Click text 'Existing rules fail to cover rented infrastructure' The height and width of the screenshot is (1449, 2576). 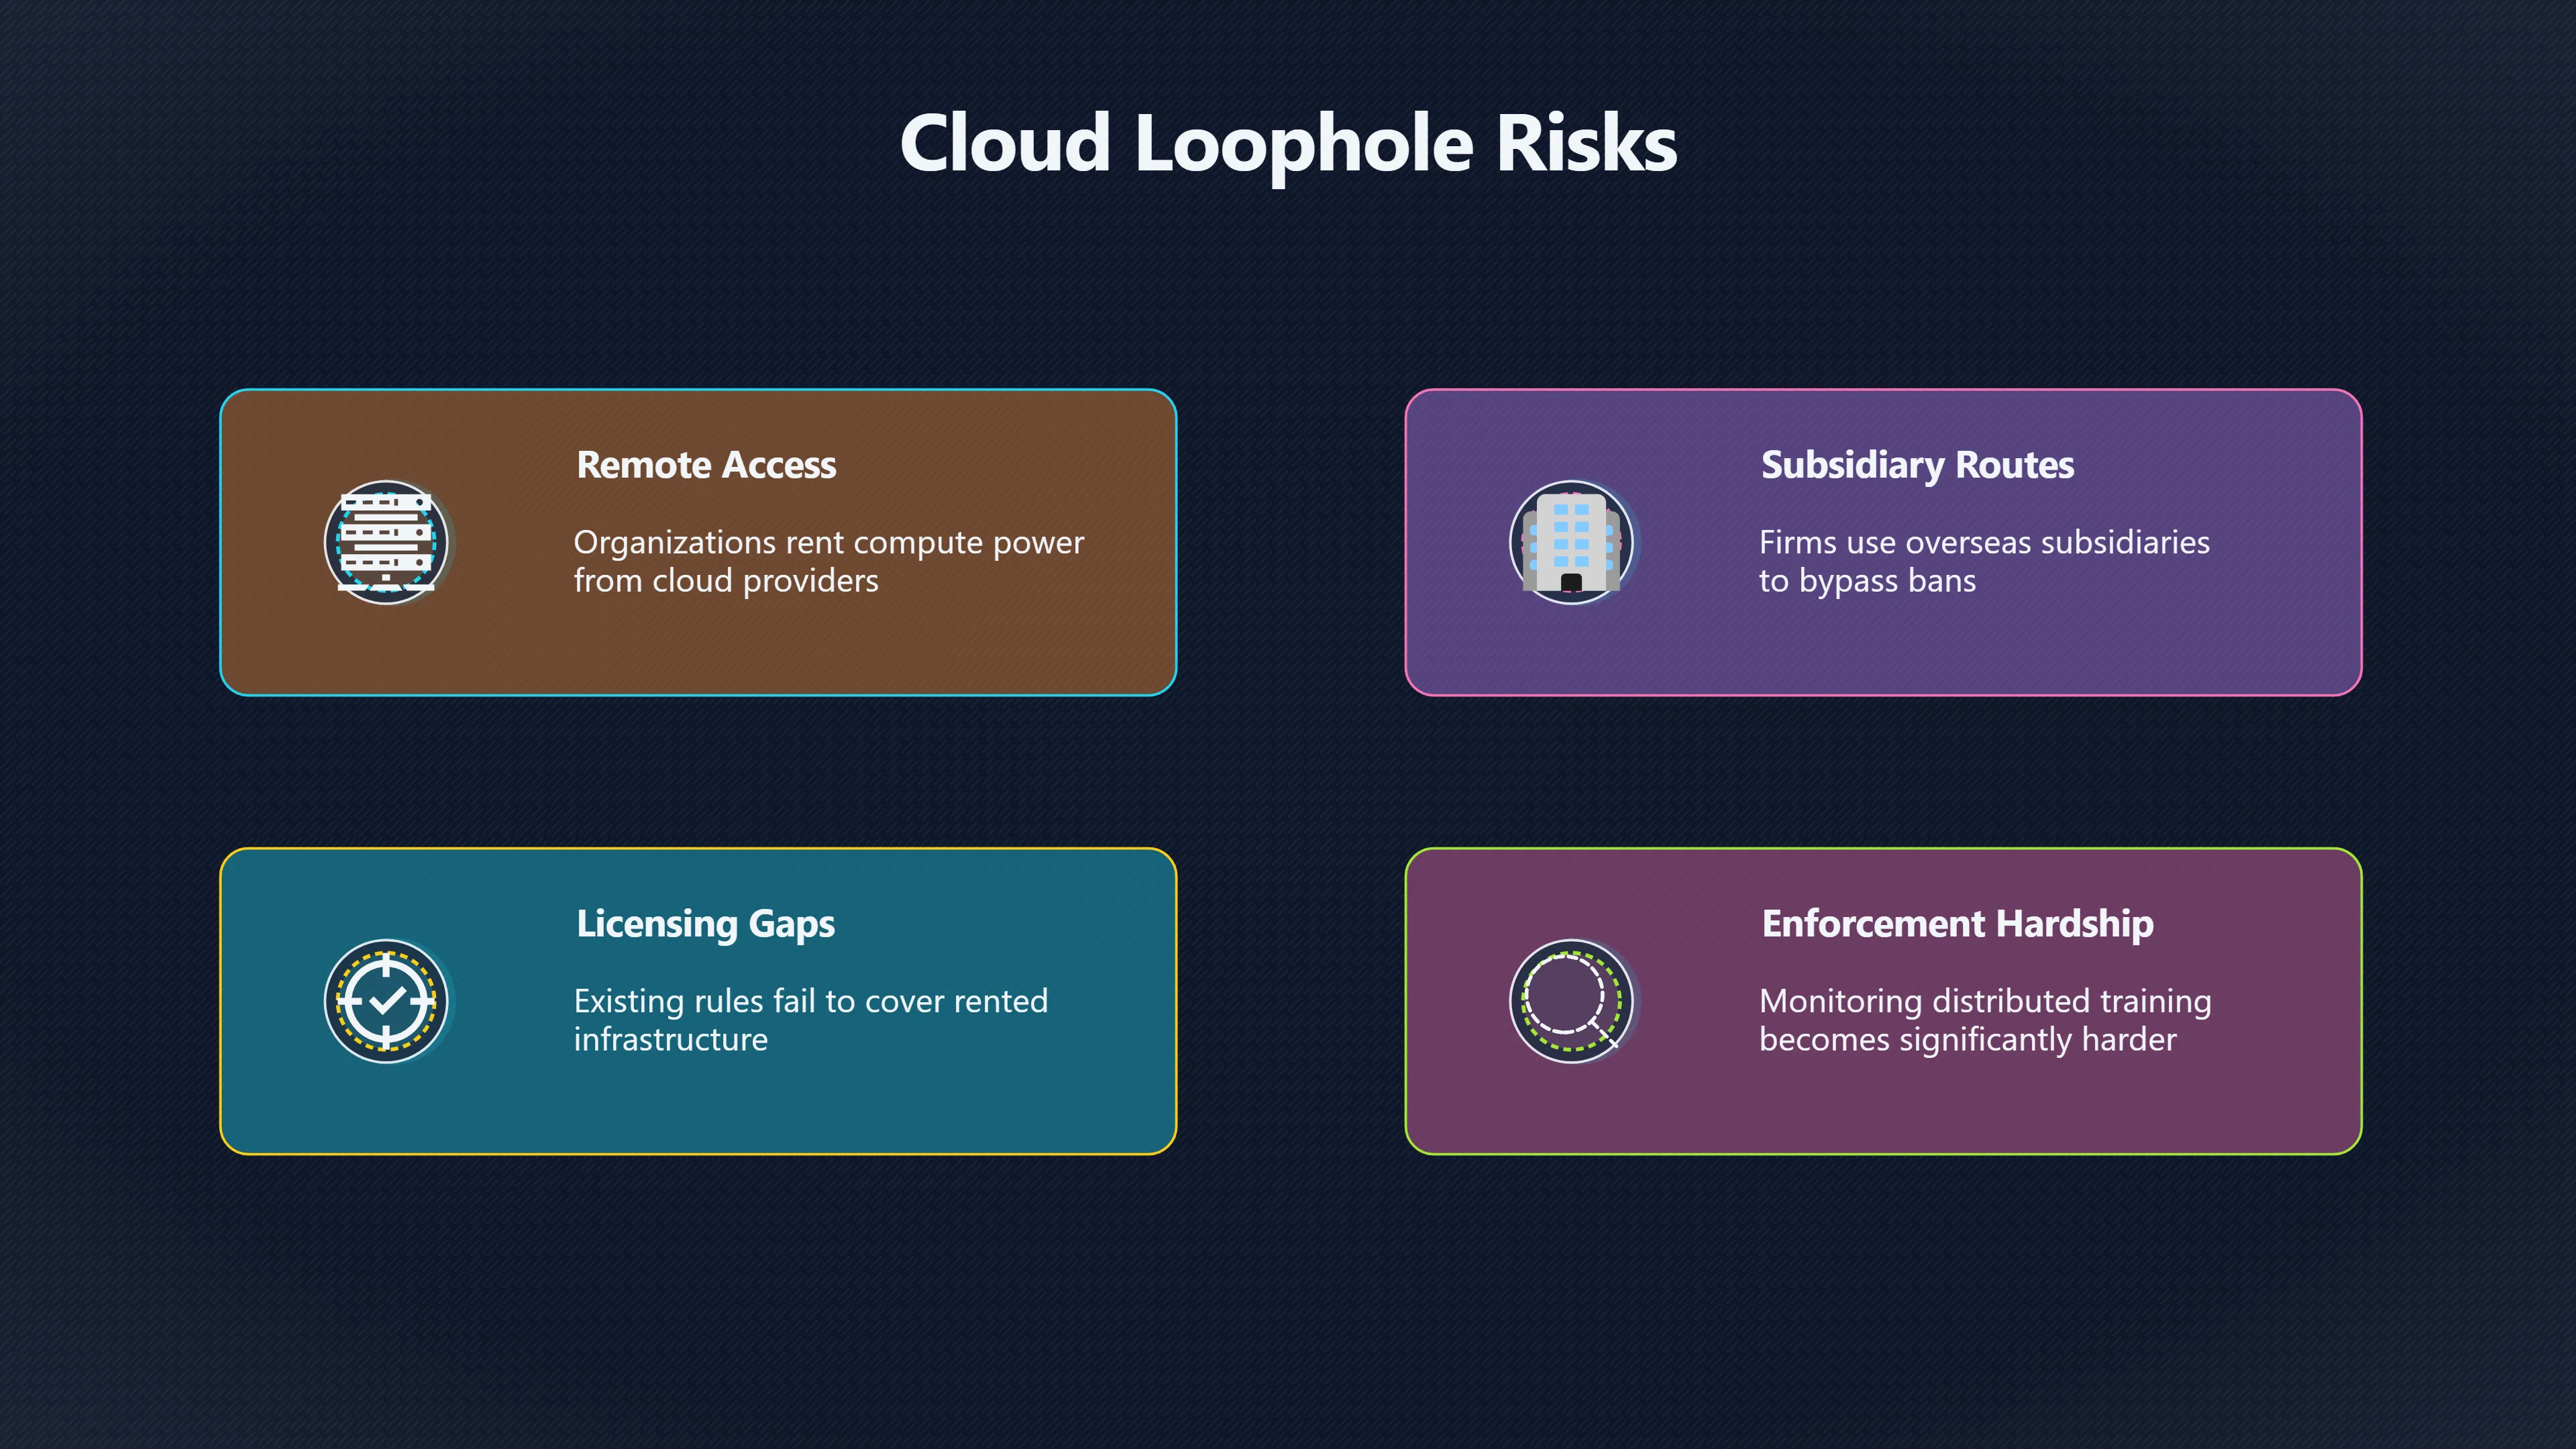[810, 1020]
